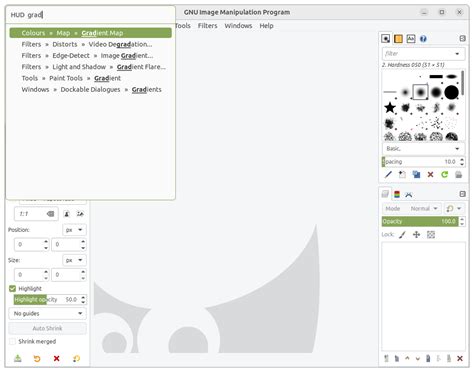Uncheck the Highlight checkbox
Screen dimensions: 474x372
12,289
